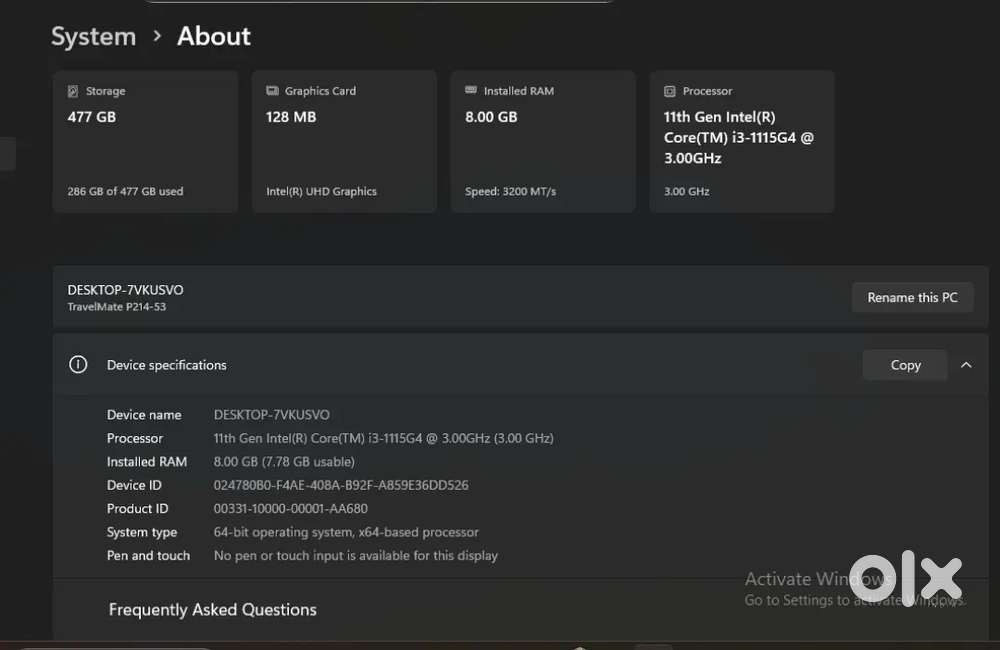Click the Graphics Card icon
The image size is (1000, 650).
272,91
